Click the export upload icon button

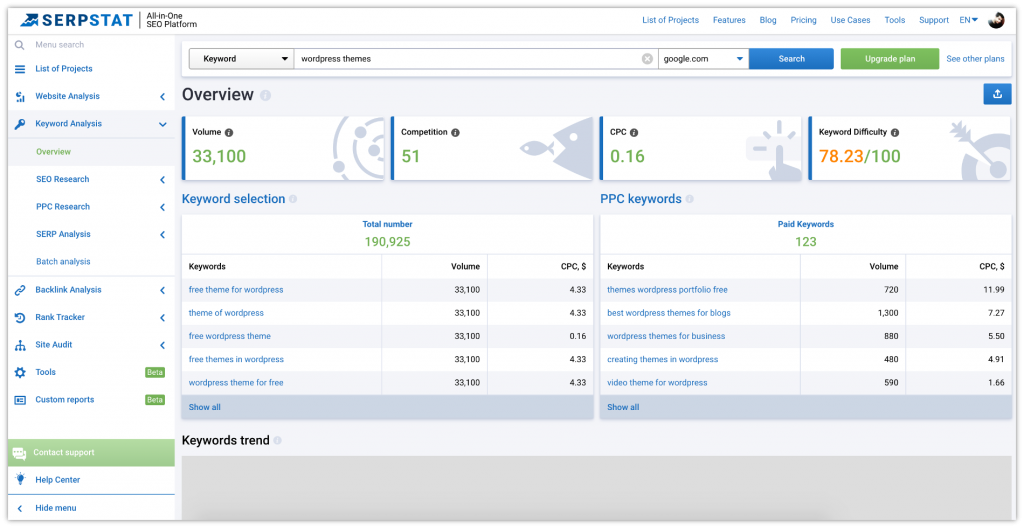[x=997, y=94]
